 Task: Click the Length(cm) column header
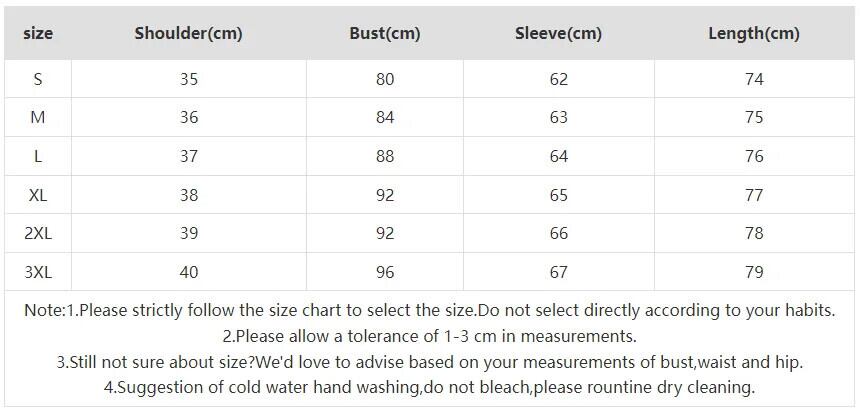click(x=754, y=33)
